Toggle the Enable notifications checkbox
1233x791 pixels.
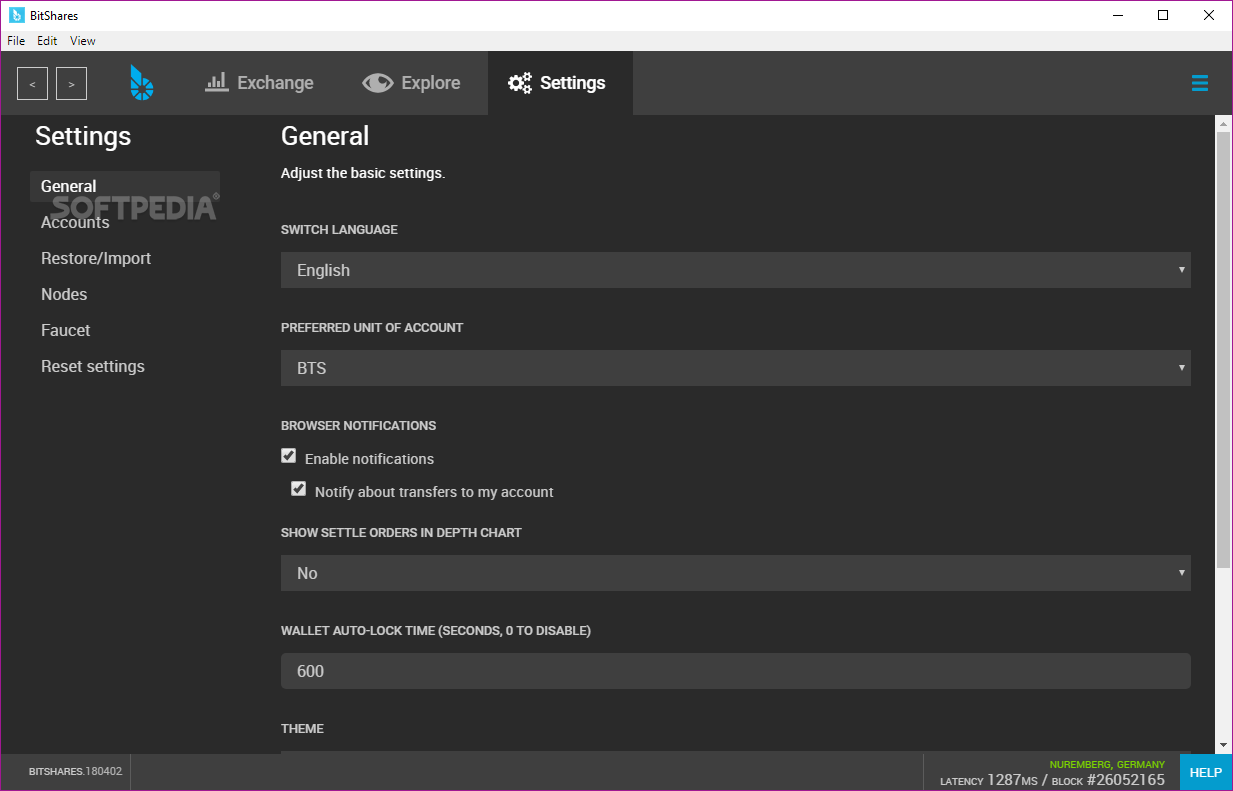(x=289, y=456)
